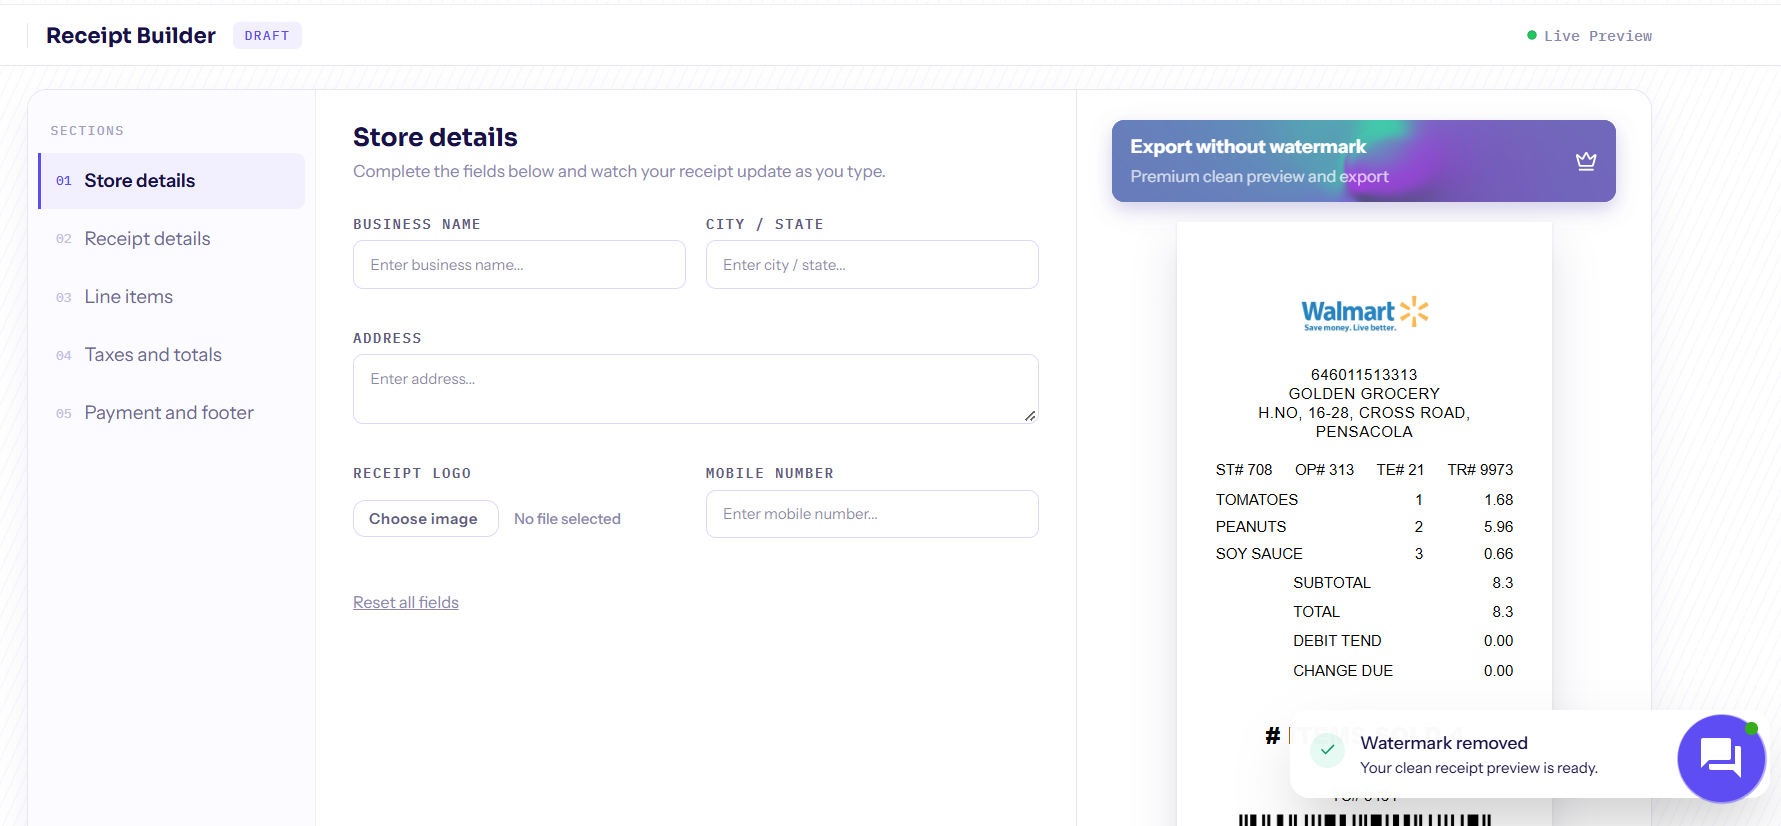Click the OP# 313 value on the receipt

point(1324,470)
